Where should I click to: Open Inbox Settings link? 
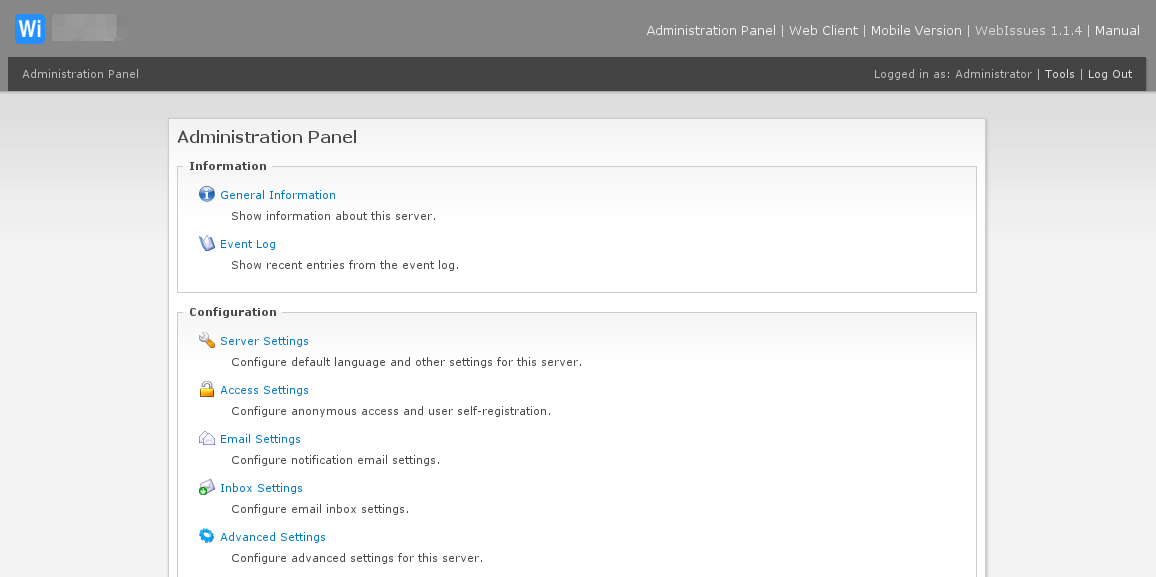coord(261,488)
